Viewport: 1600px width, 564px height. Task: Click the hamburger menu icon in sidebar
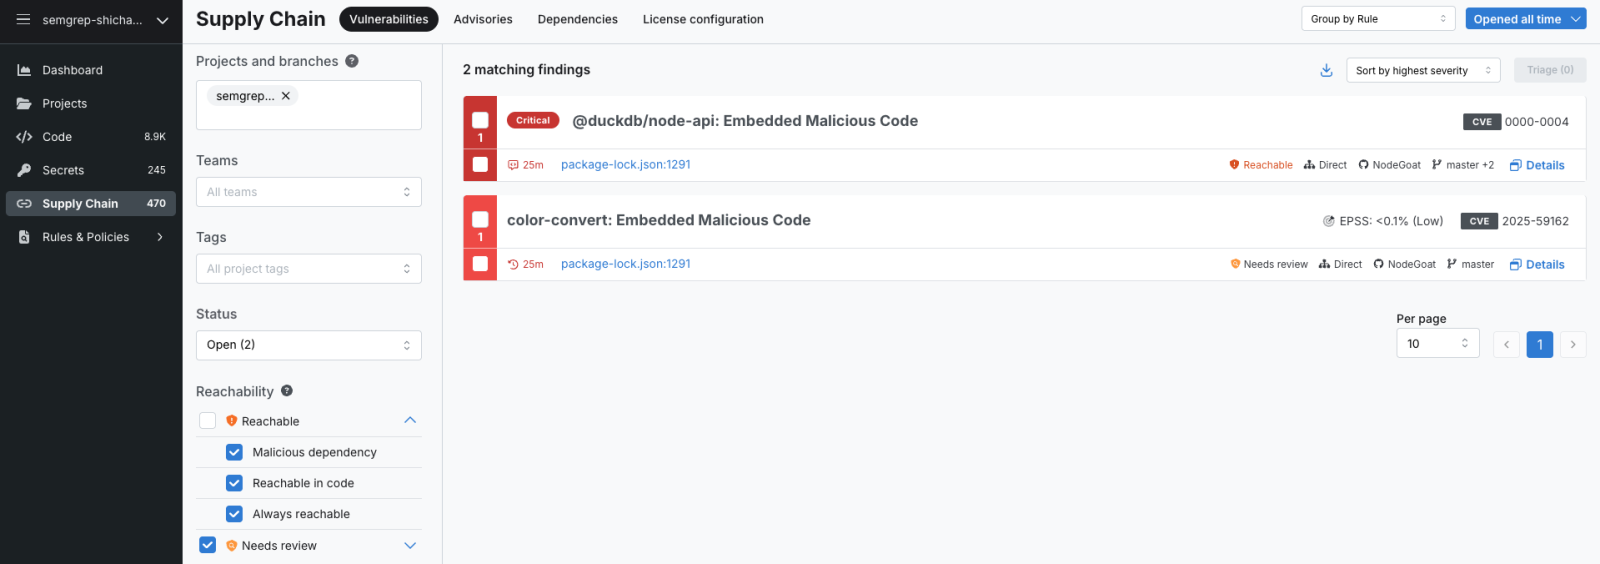tap(23, 20)
